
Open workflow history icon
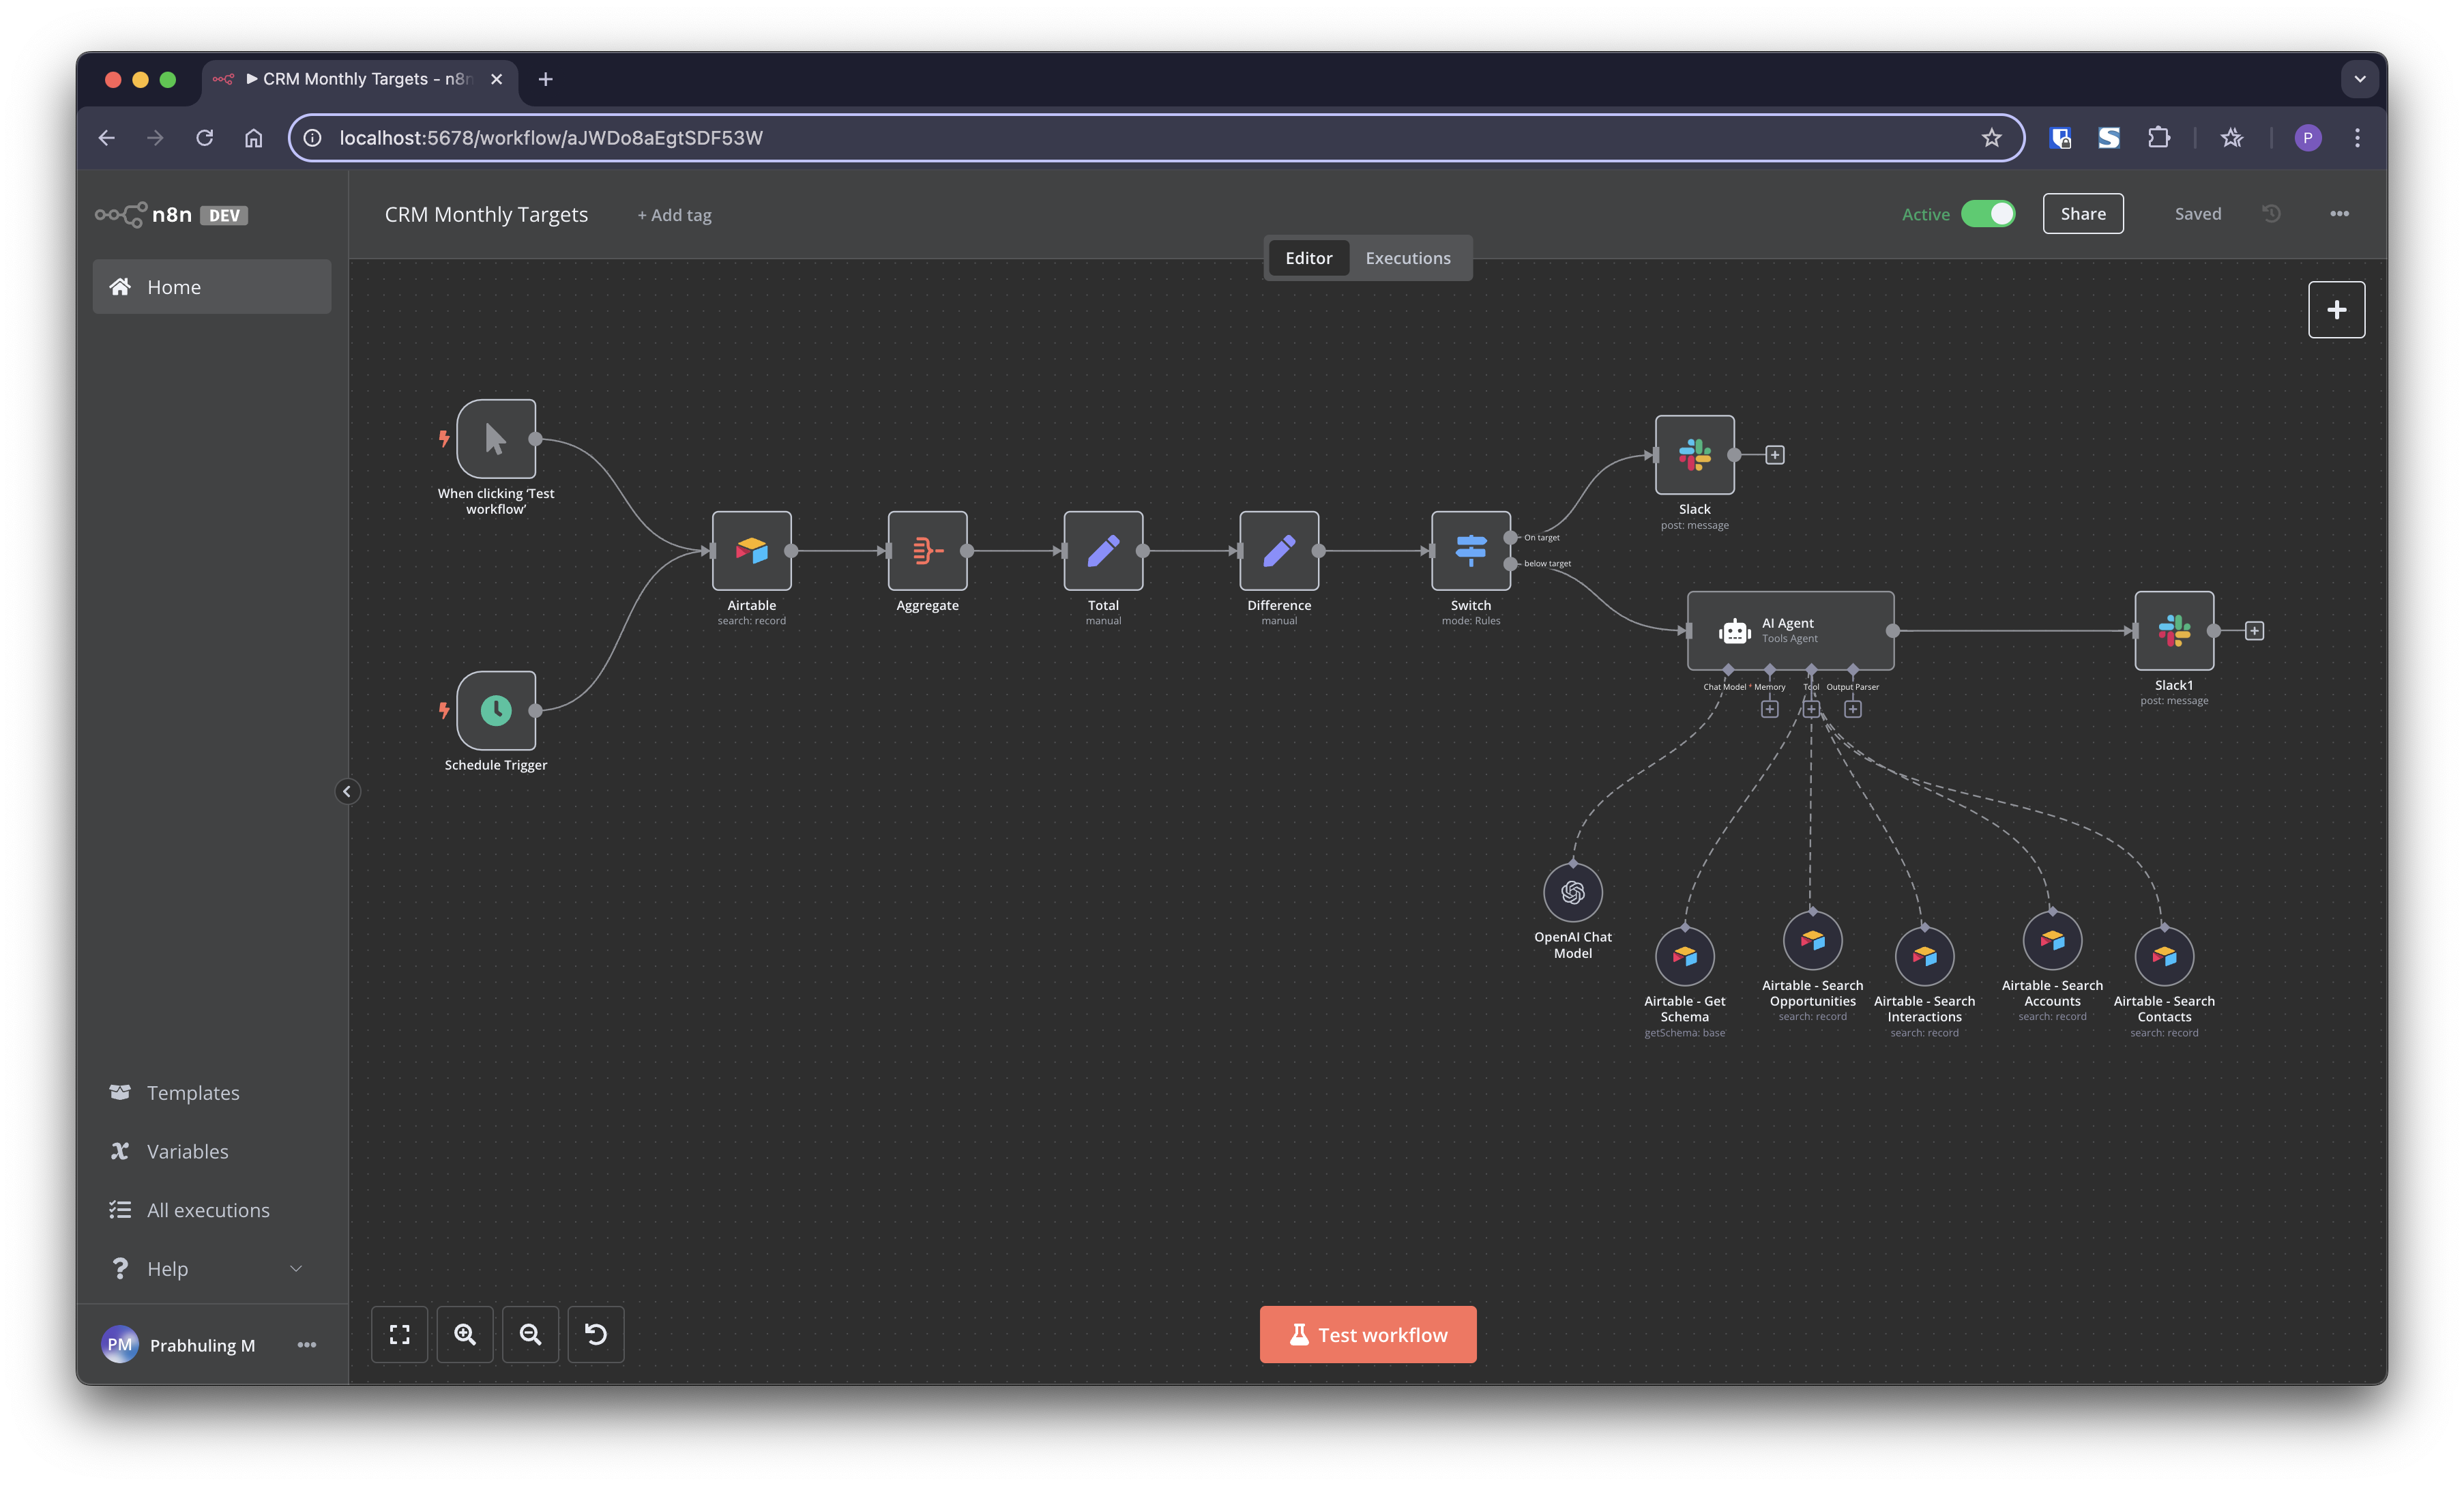[x=2271, y=213]
